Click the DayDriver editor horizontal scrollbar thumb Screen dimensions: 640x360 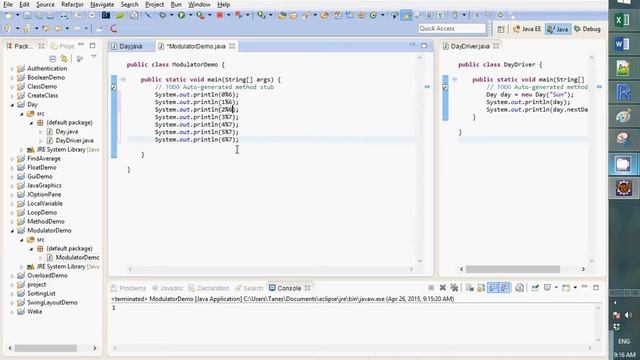coord(513,269)
